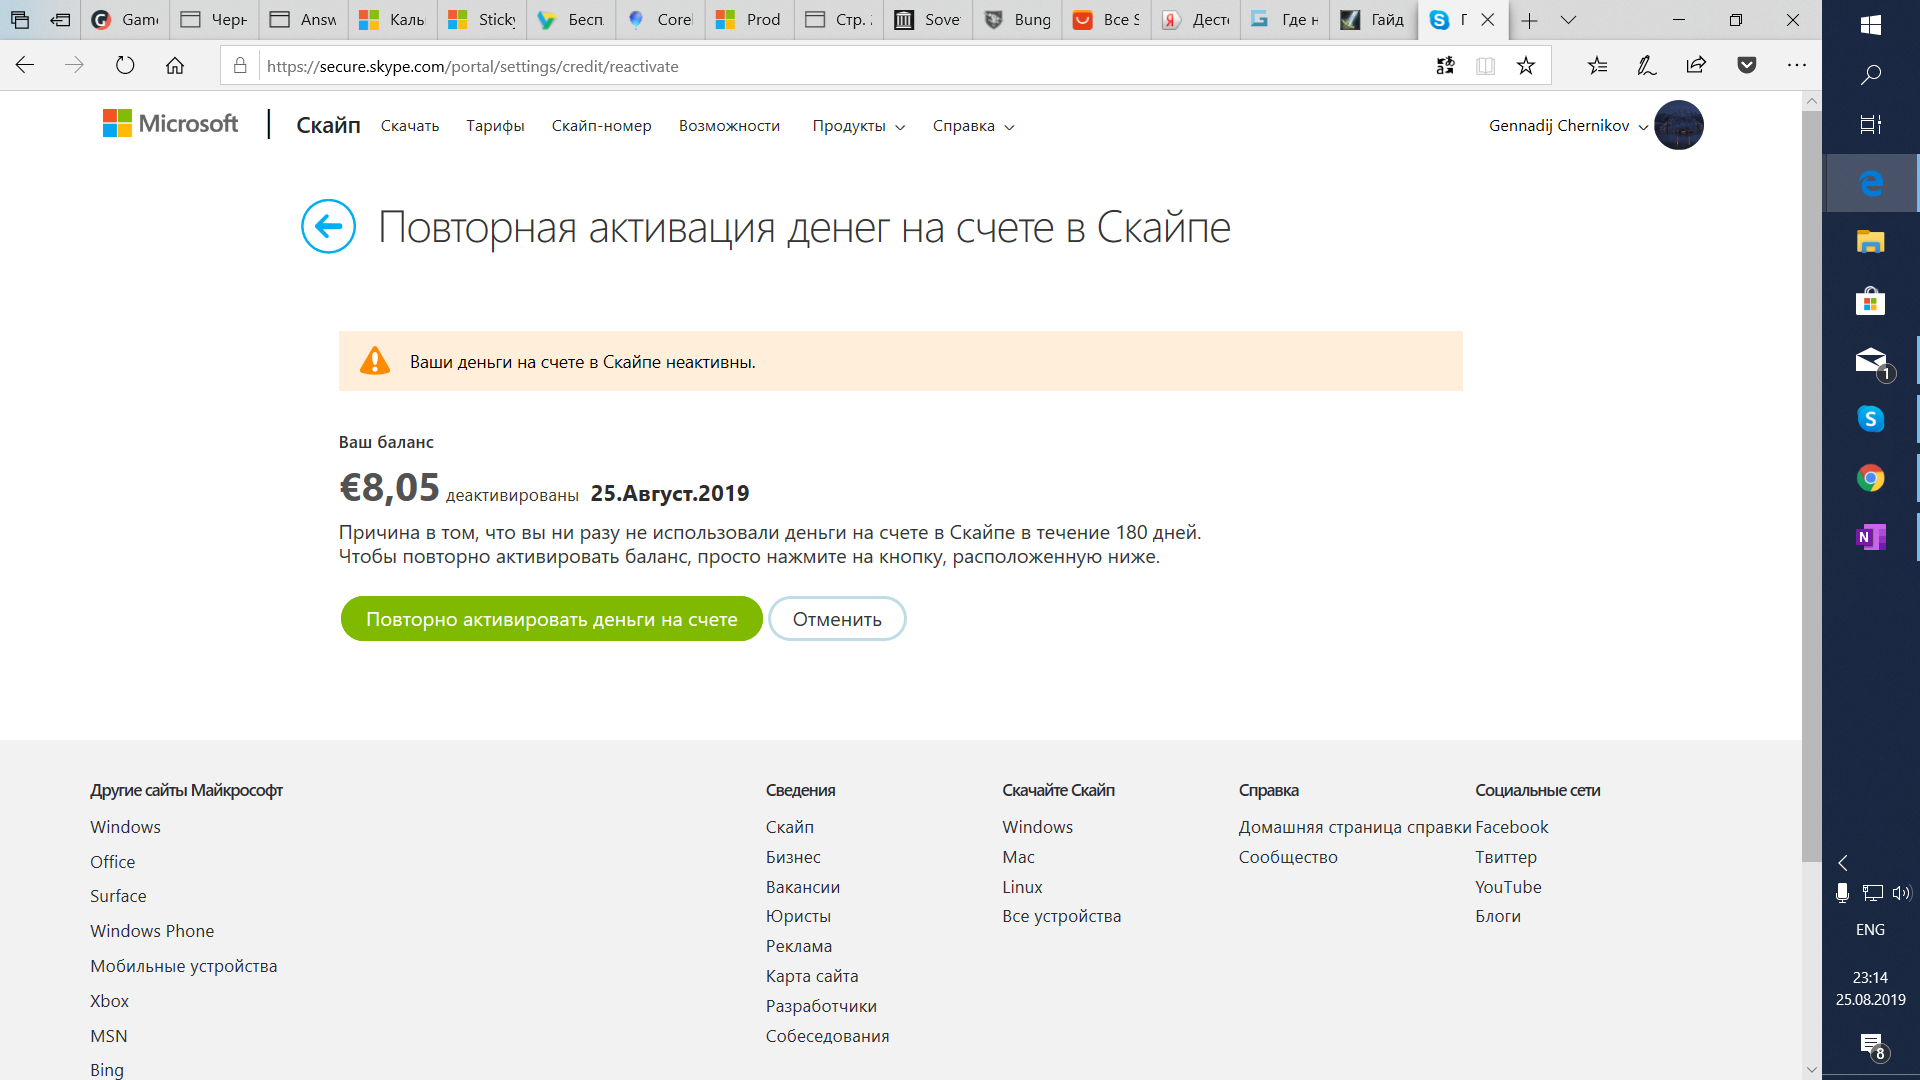
Task: Click the translate page icon in address bar
Action: [x=1445, y=66]
